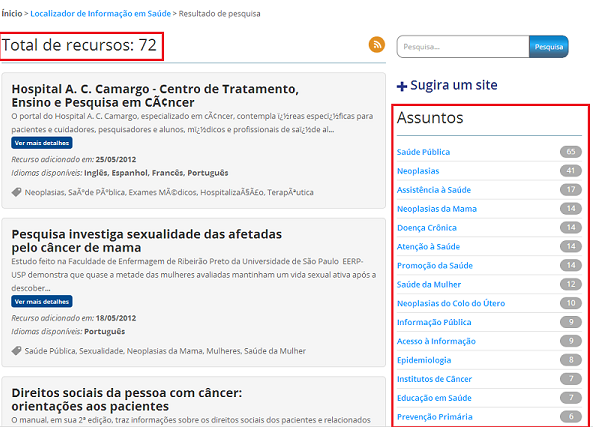593x431 pixels.
Task: Click the 41 count badge for Neoplasias
Action: 570,171
